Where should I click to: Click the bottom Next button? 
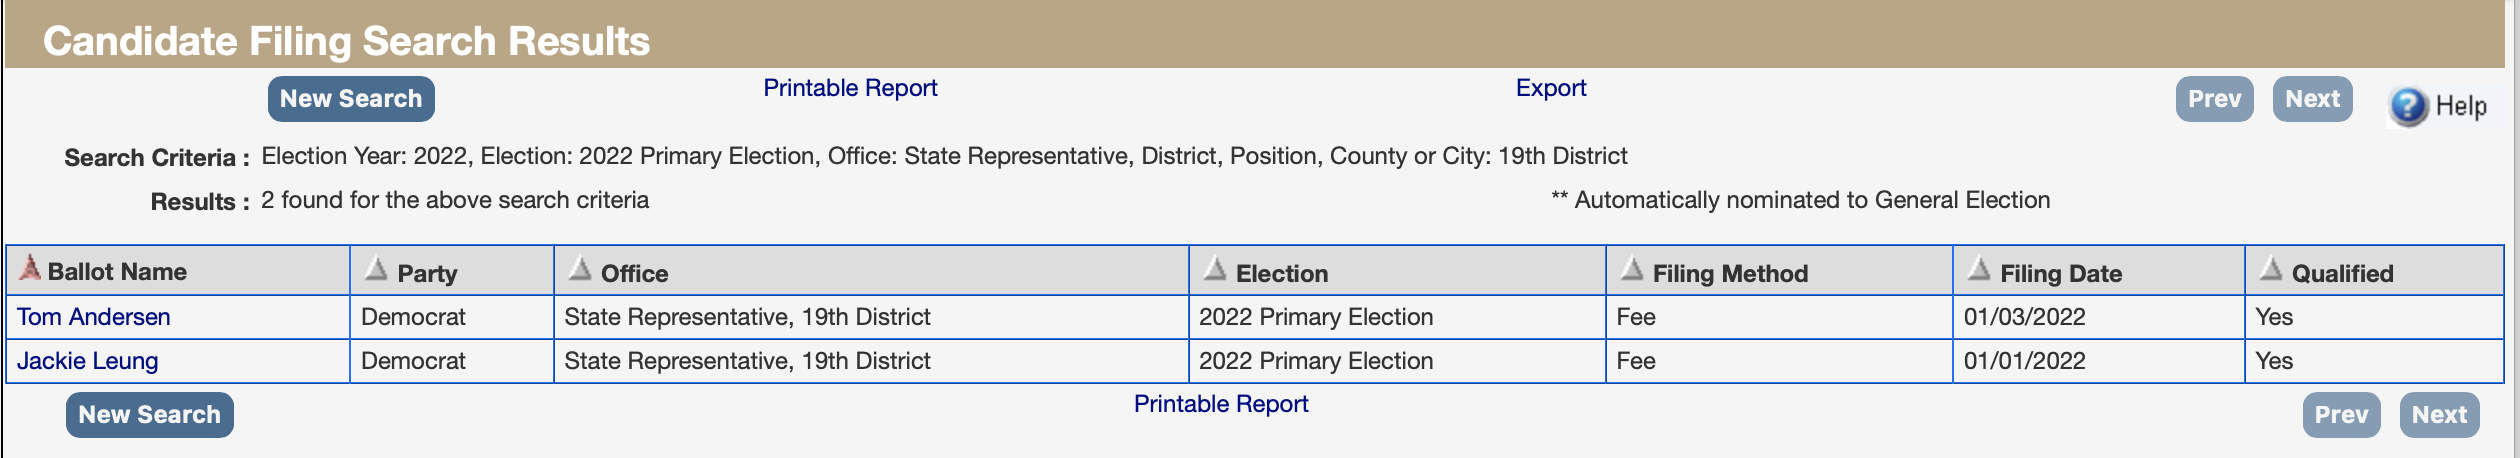[2439, 415]
